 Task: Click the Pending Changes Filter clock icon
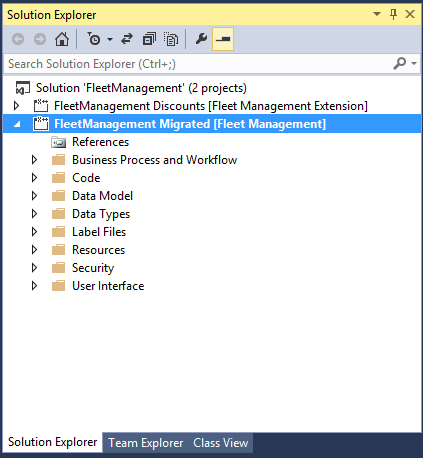tap(94, 39)
